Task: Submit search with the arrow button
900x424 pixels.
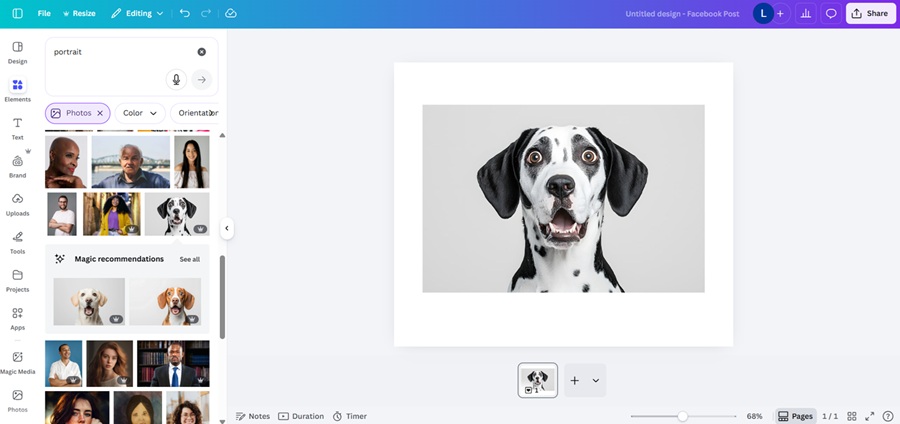Action: point(201,80)
